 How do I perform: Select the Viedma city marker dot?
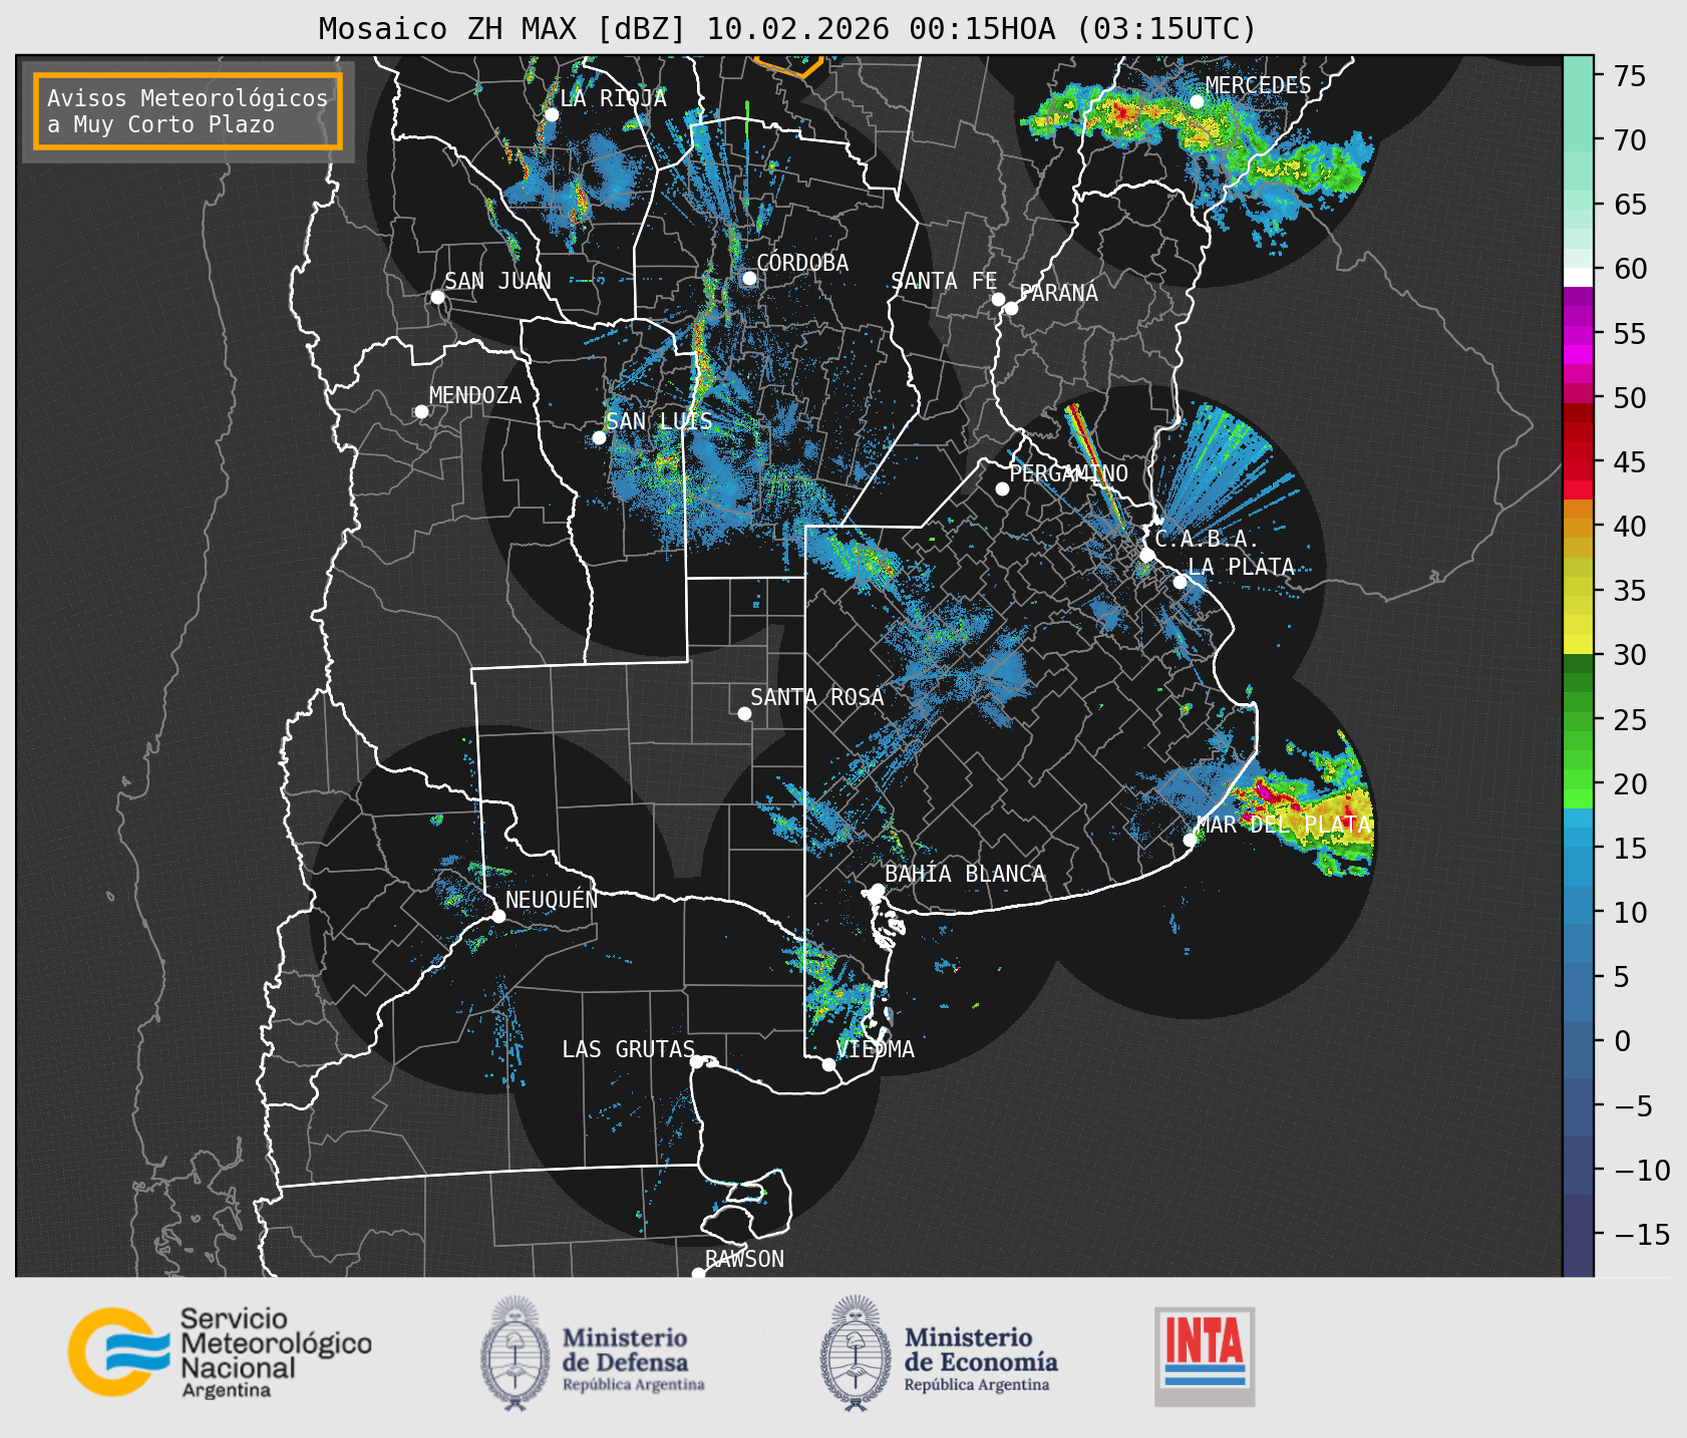[829, 1064]
